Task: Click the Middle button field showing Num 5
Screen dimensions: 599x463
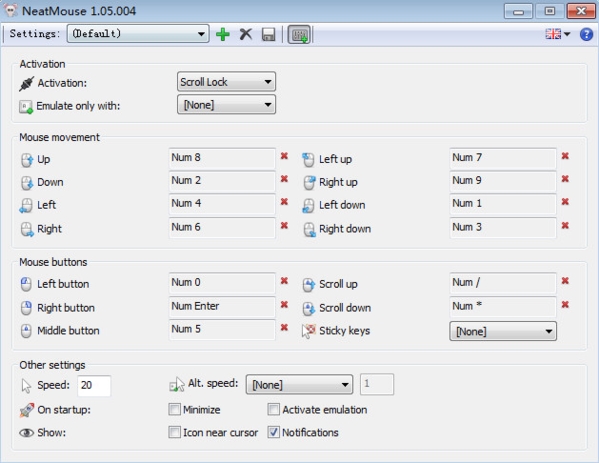Action: (222, 330)
